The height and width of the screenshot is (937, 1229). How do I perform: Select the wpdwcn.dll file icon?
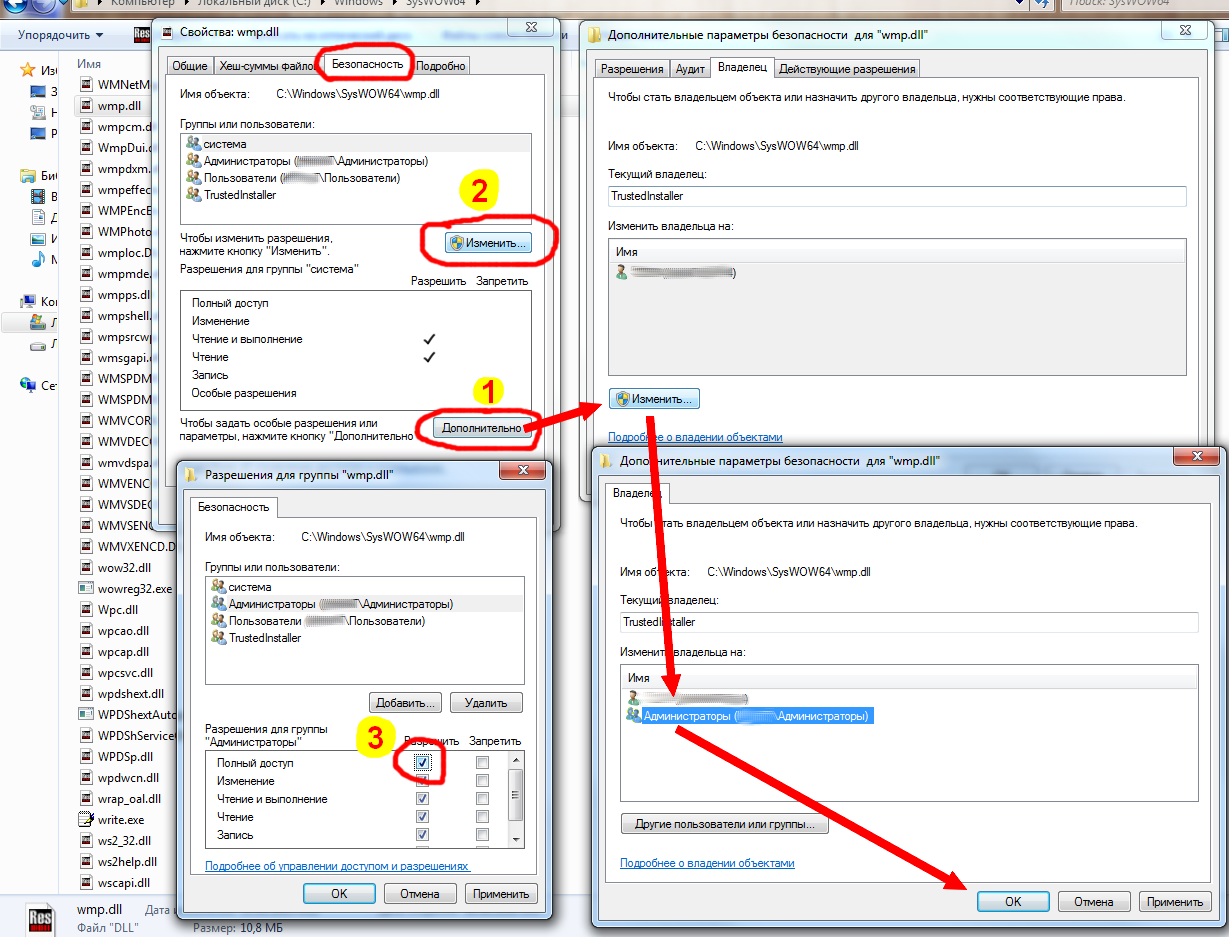(87, 778)
